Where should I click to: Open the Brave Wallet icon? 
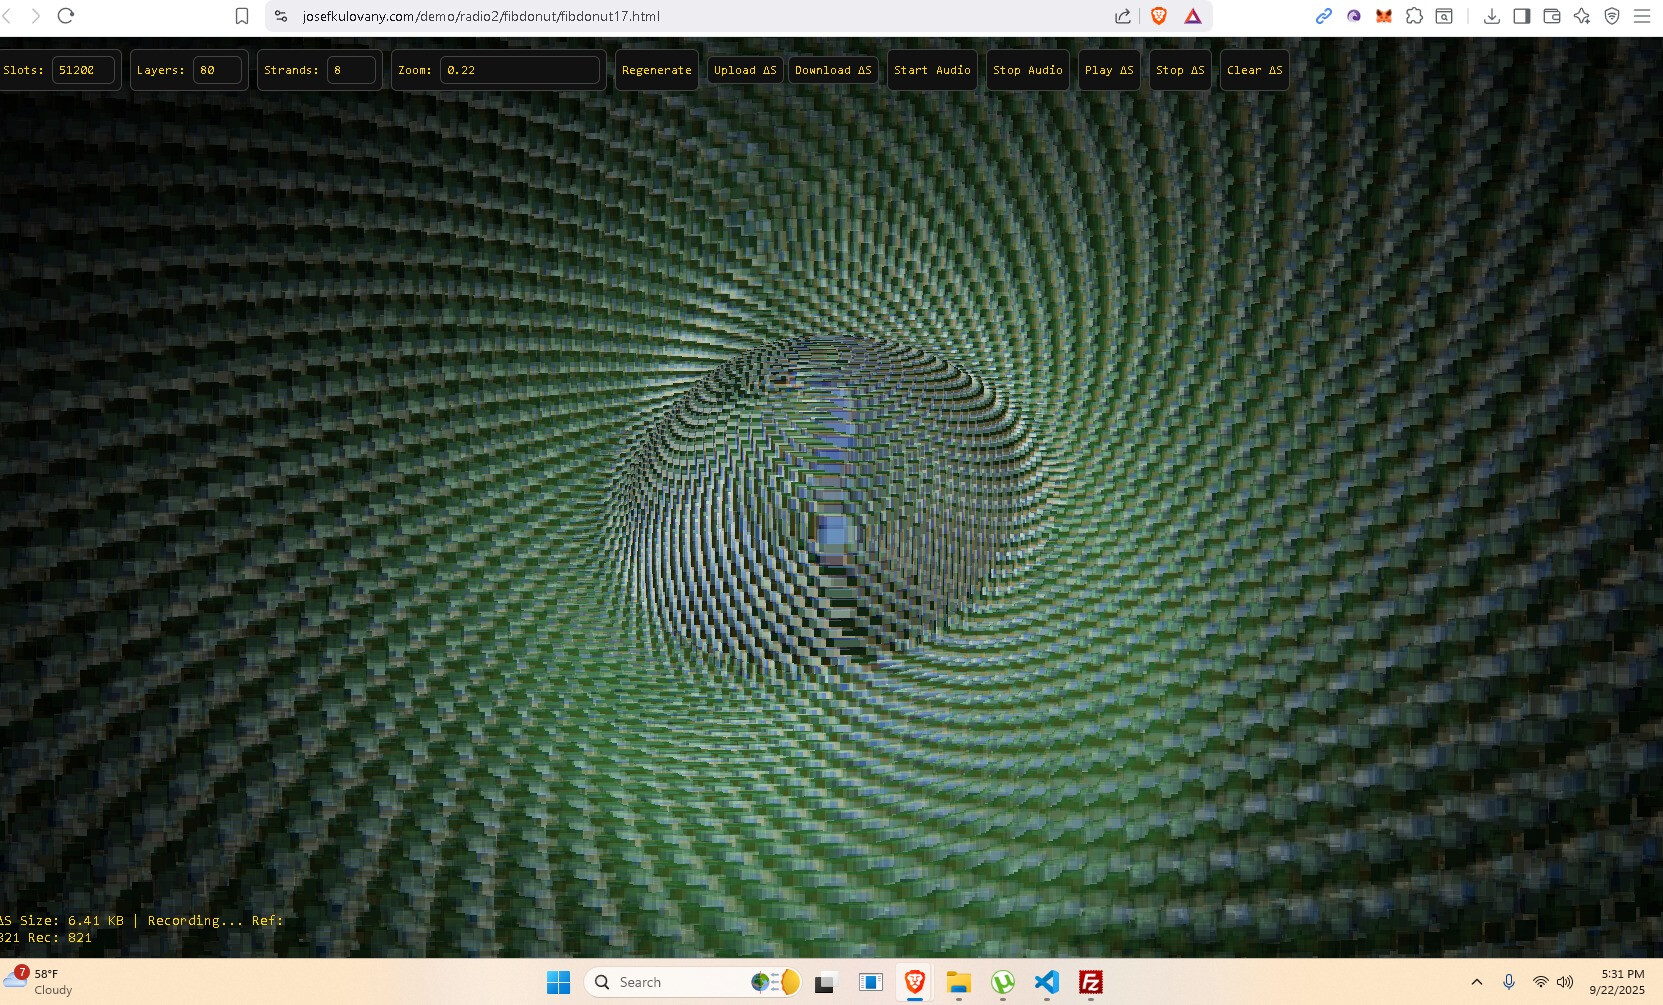click(1551, 16)
